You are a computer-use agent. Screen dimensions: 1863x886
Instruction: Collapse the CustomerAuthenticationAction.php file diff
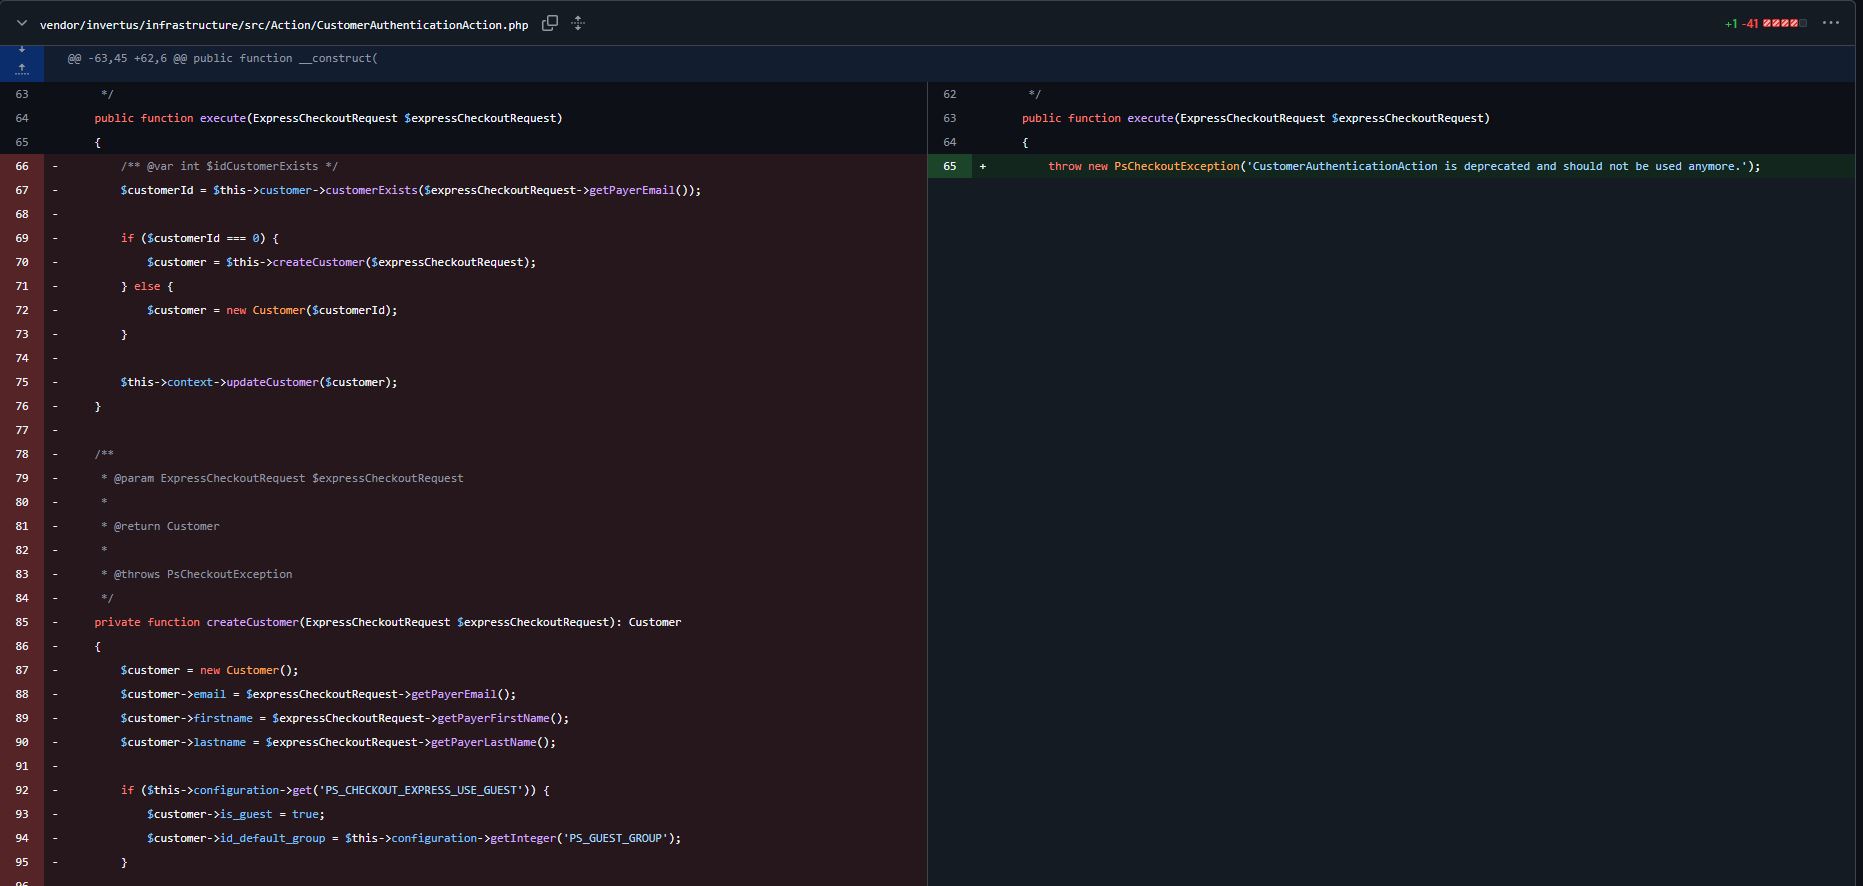pos(21,23)
